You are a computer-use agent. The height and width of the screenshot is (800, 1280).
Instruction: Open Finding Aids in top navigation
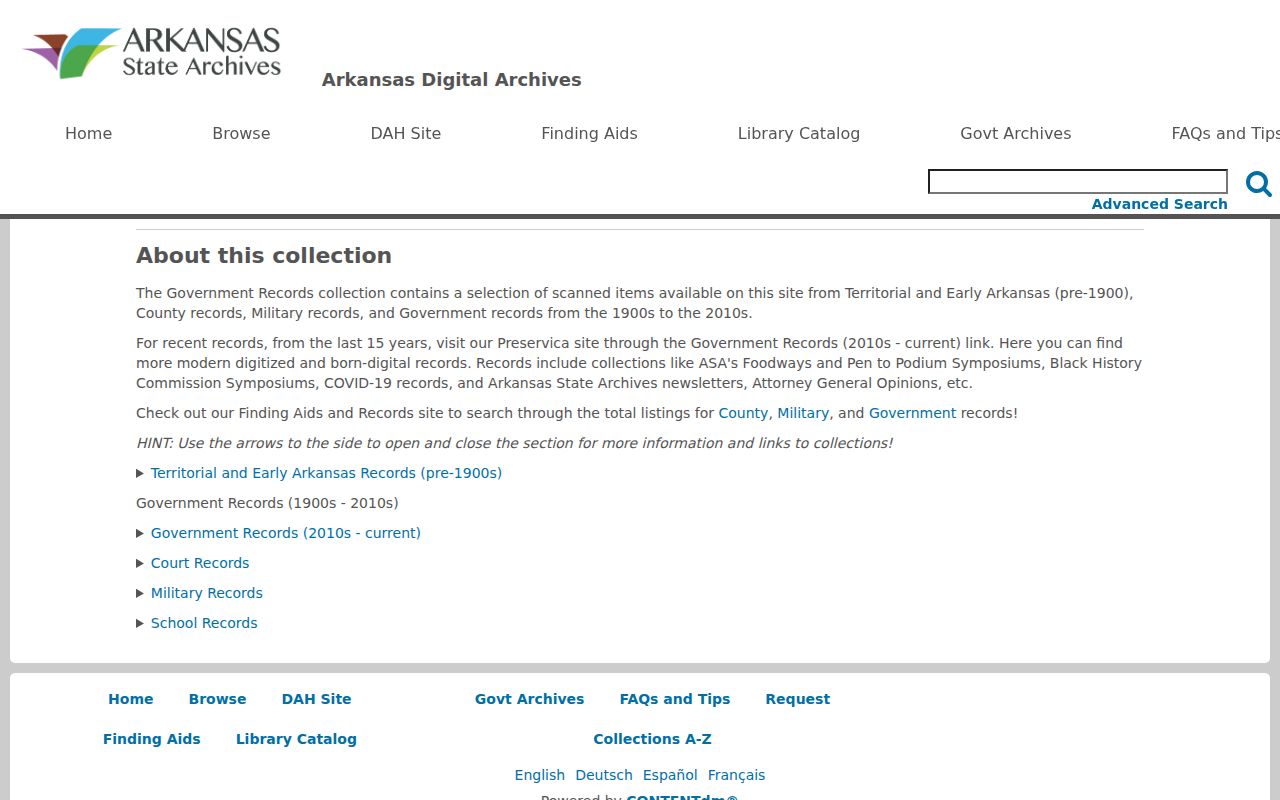coord(589,133)
